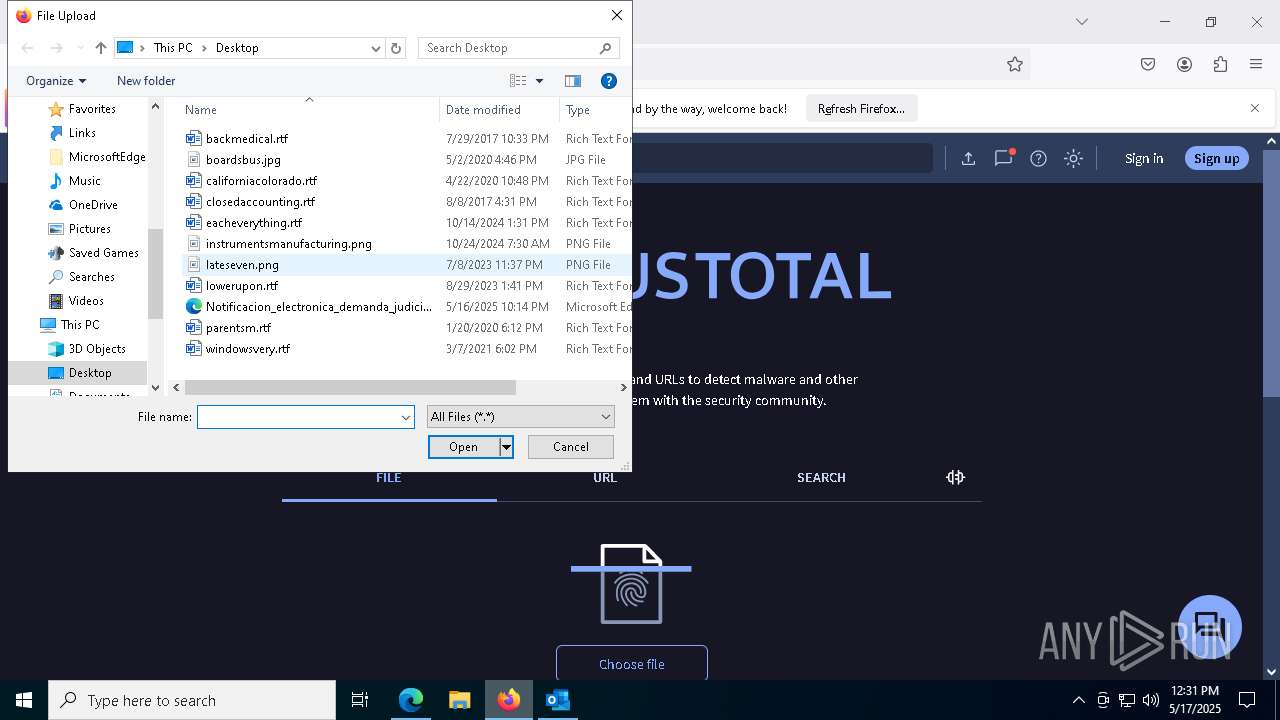This screenshot has height=720, width=1280.
Task: Select OneDrive in navigation pane
Action: tap(92, 205)
